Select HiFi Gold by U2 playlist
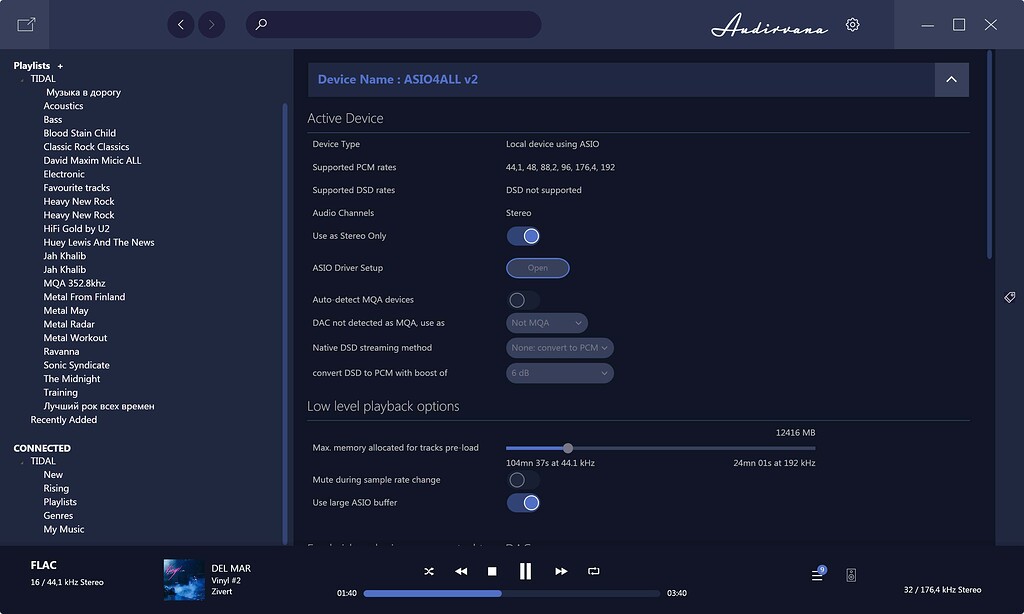1024x614 pixels. (76, 229)
